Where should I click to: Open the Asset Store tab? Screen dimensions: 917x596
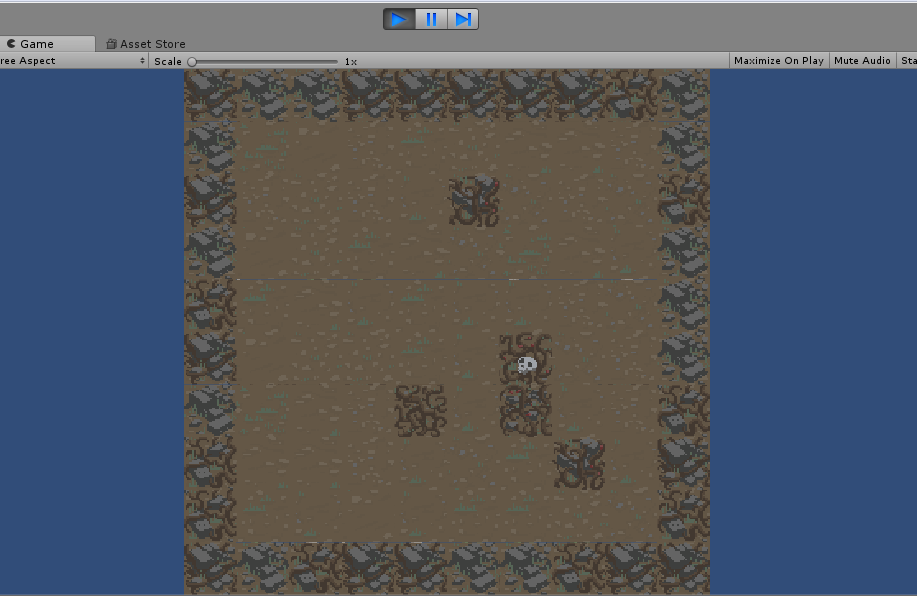point(146,44)
